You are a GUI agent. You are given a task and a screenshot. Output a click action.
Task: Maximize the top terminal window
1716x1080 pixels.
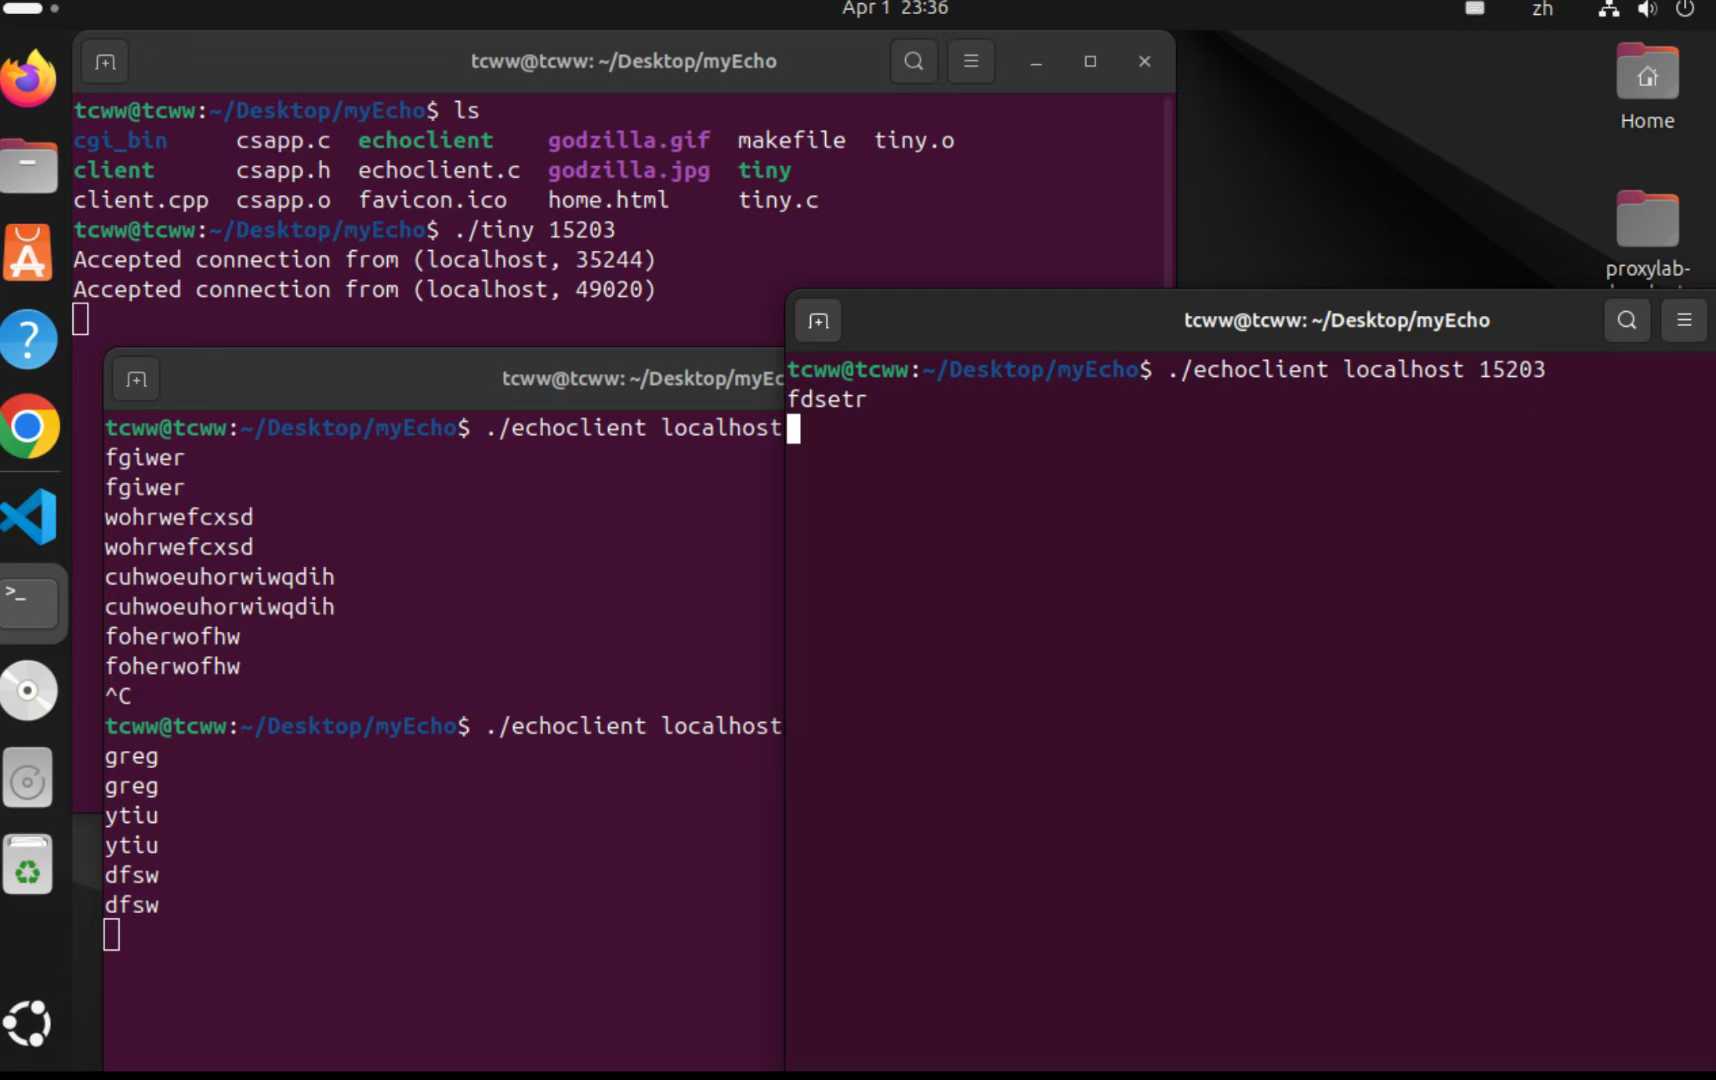pos(1090,62)
